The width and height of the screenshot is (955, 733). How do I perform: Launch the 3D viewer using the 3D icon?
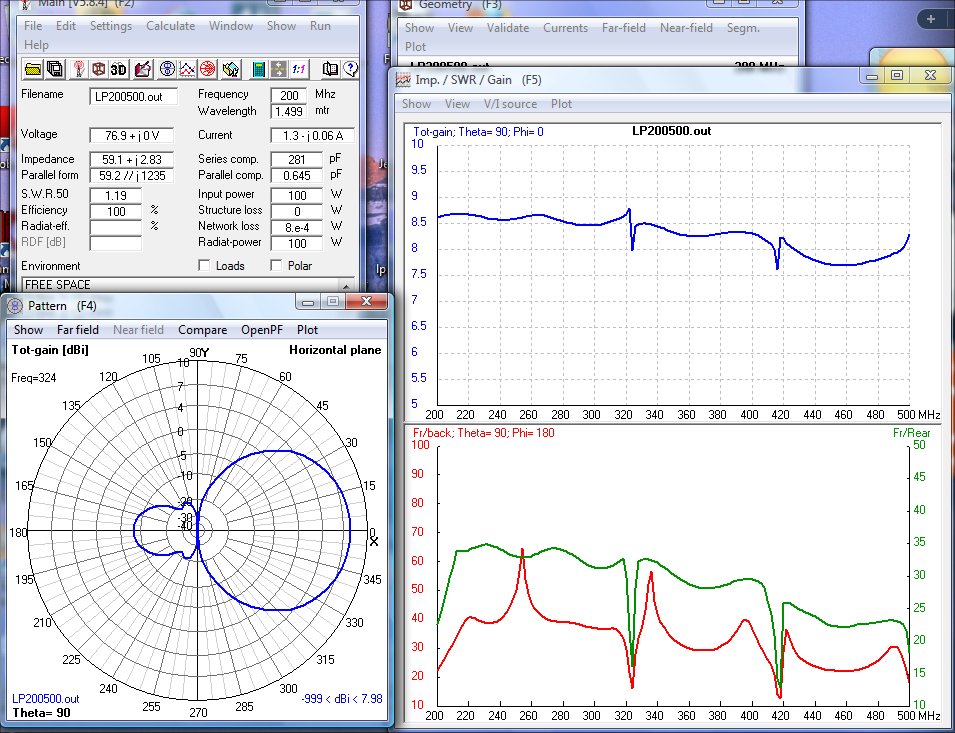click(x=118, y=69)
